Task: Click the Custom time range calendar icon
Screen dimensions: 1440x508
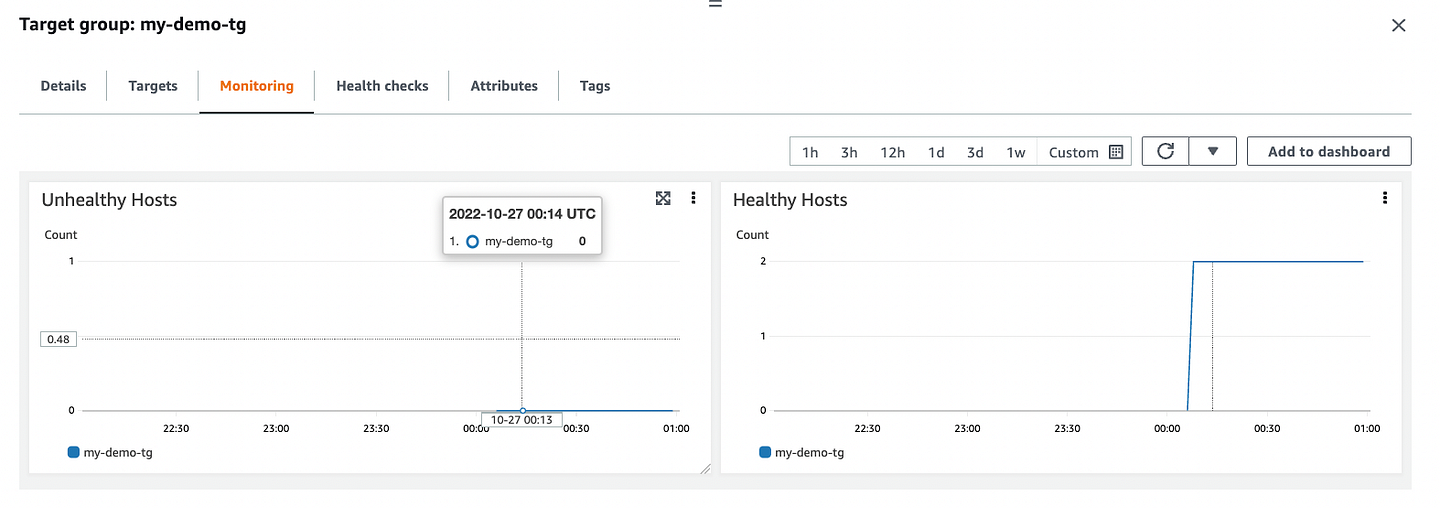Action: coord(1116,152)
